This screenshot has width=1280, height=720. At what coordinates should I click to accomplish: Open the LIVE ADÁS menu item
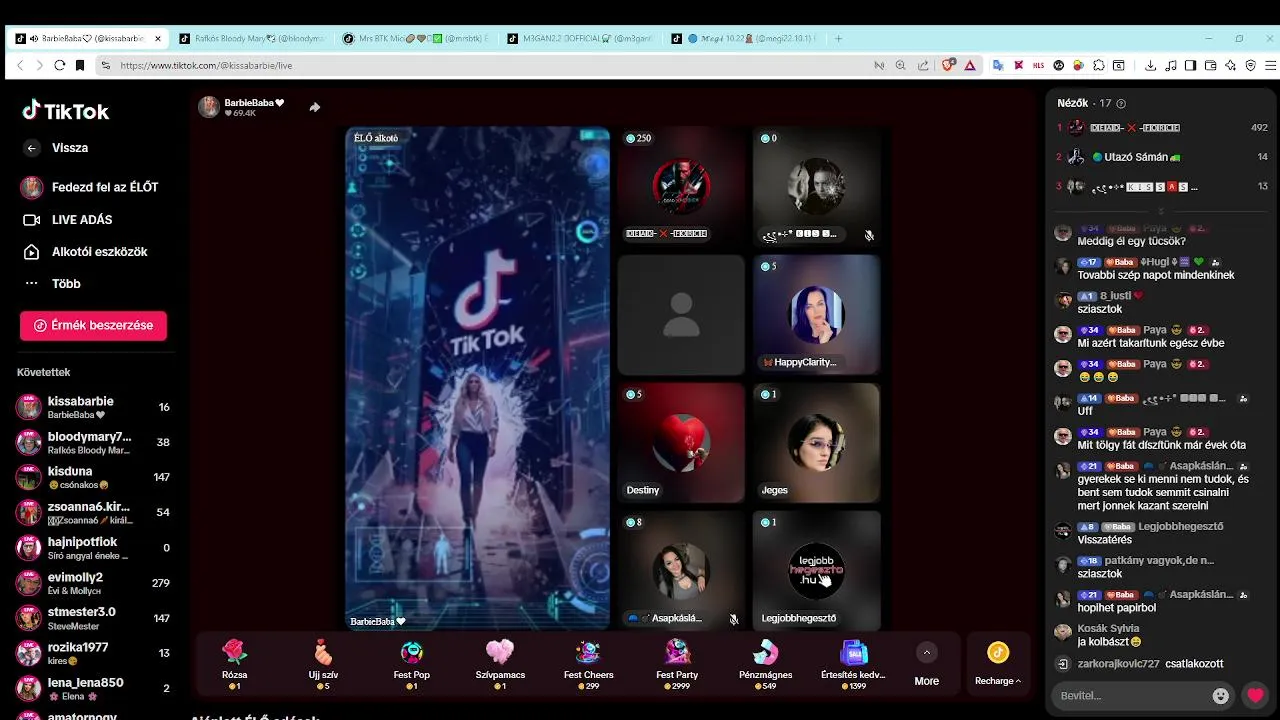click(x=67, y=220)
